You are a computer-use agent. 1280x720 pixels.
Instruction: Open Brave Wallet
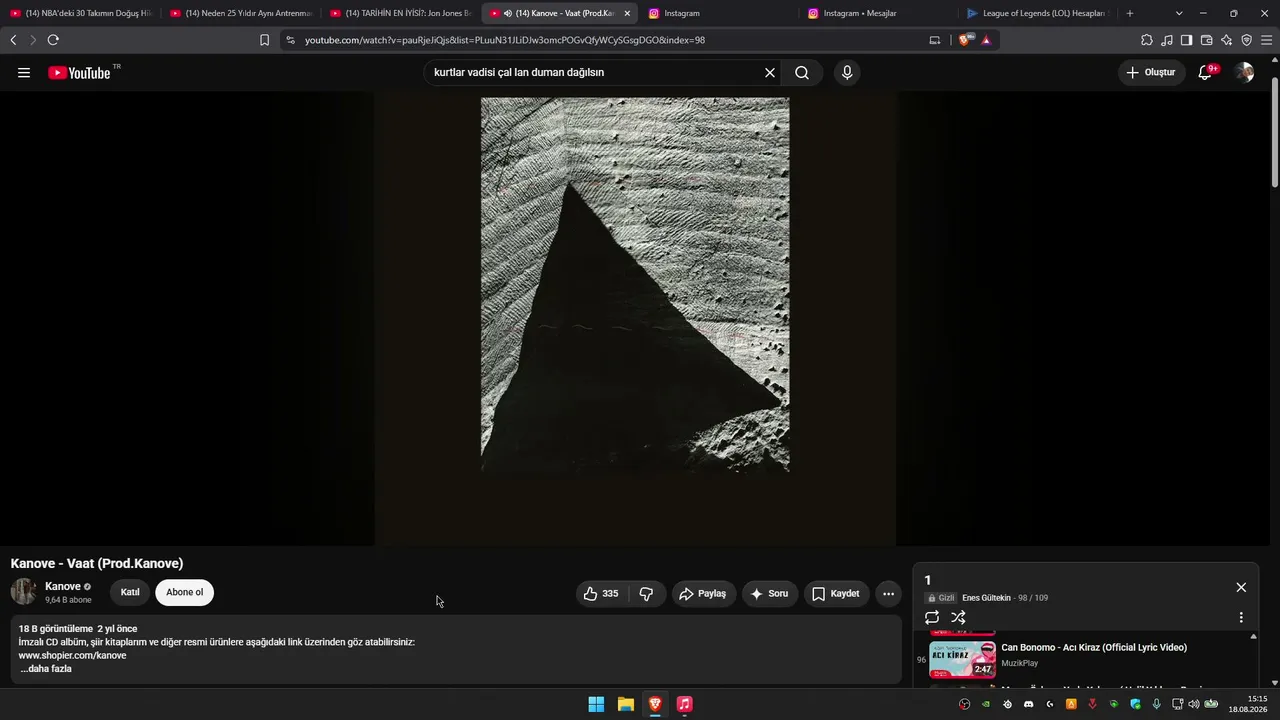pos(1207,40)
